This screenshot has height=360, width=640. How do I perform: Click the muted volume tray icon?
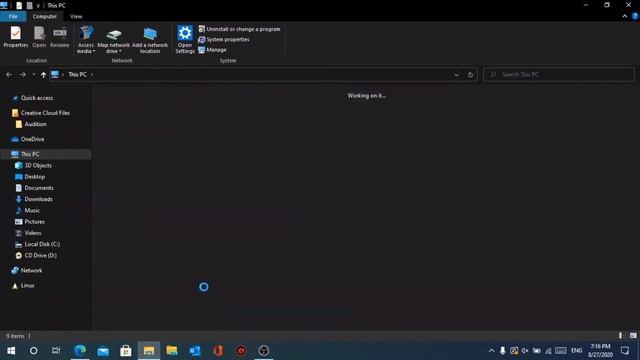525,351
